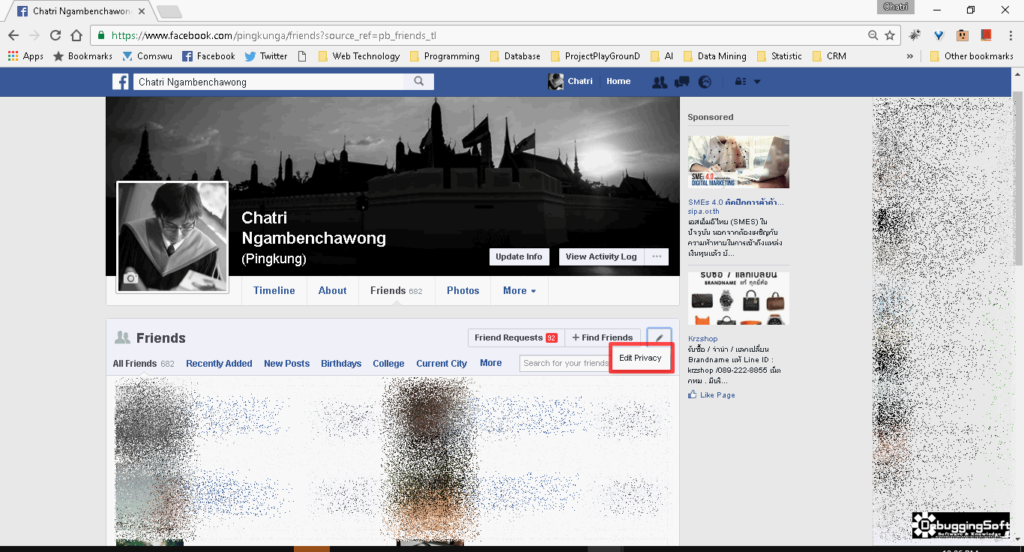Open Twitter bookmark
1024x552 pixels.
pos(266,56)
